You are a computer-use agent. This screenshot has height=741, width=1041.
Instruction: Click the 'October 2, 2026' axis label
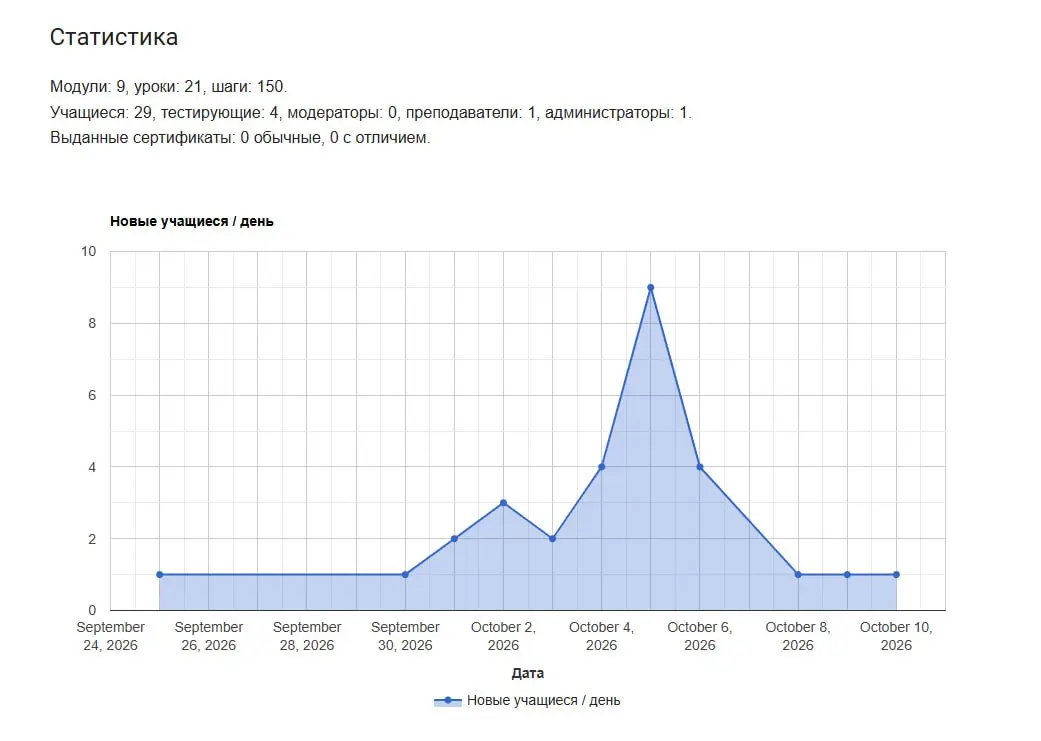(503, 636)
